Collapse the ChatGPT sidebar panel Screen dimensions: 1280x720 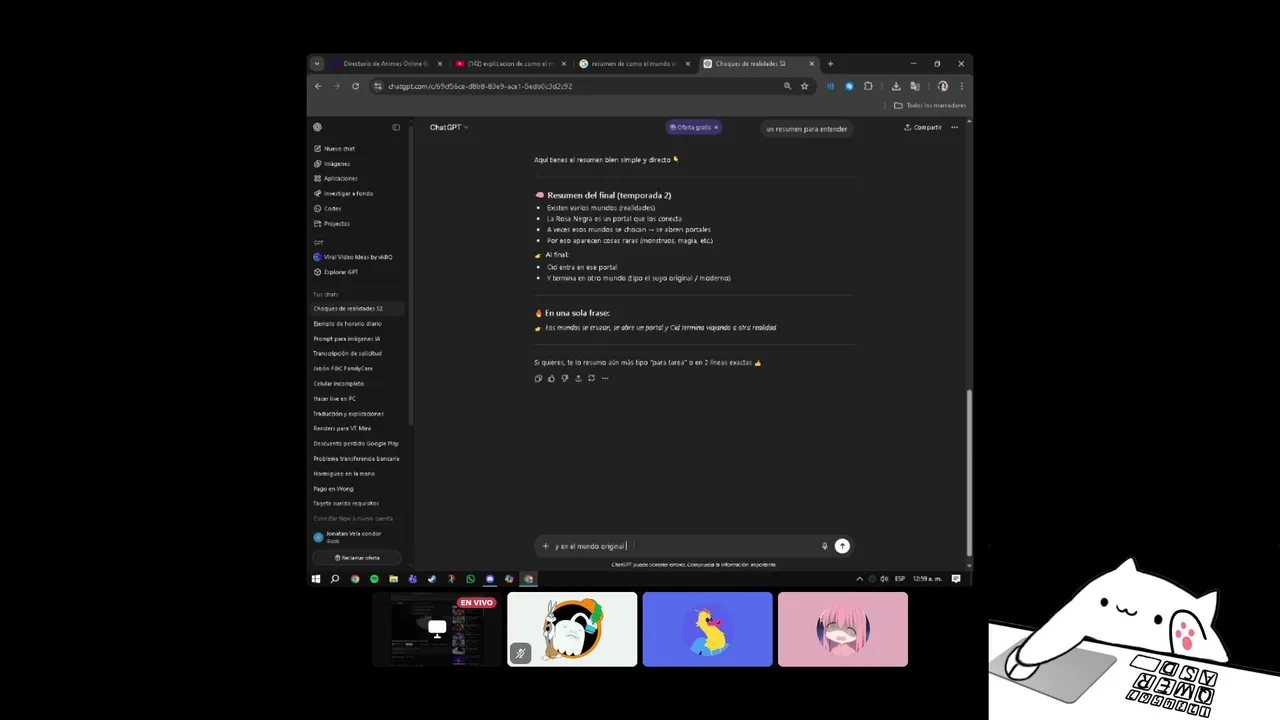396,127
